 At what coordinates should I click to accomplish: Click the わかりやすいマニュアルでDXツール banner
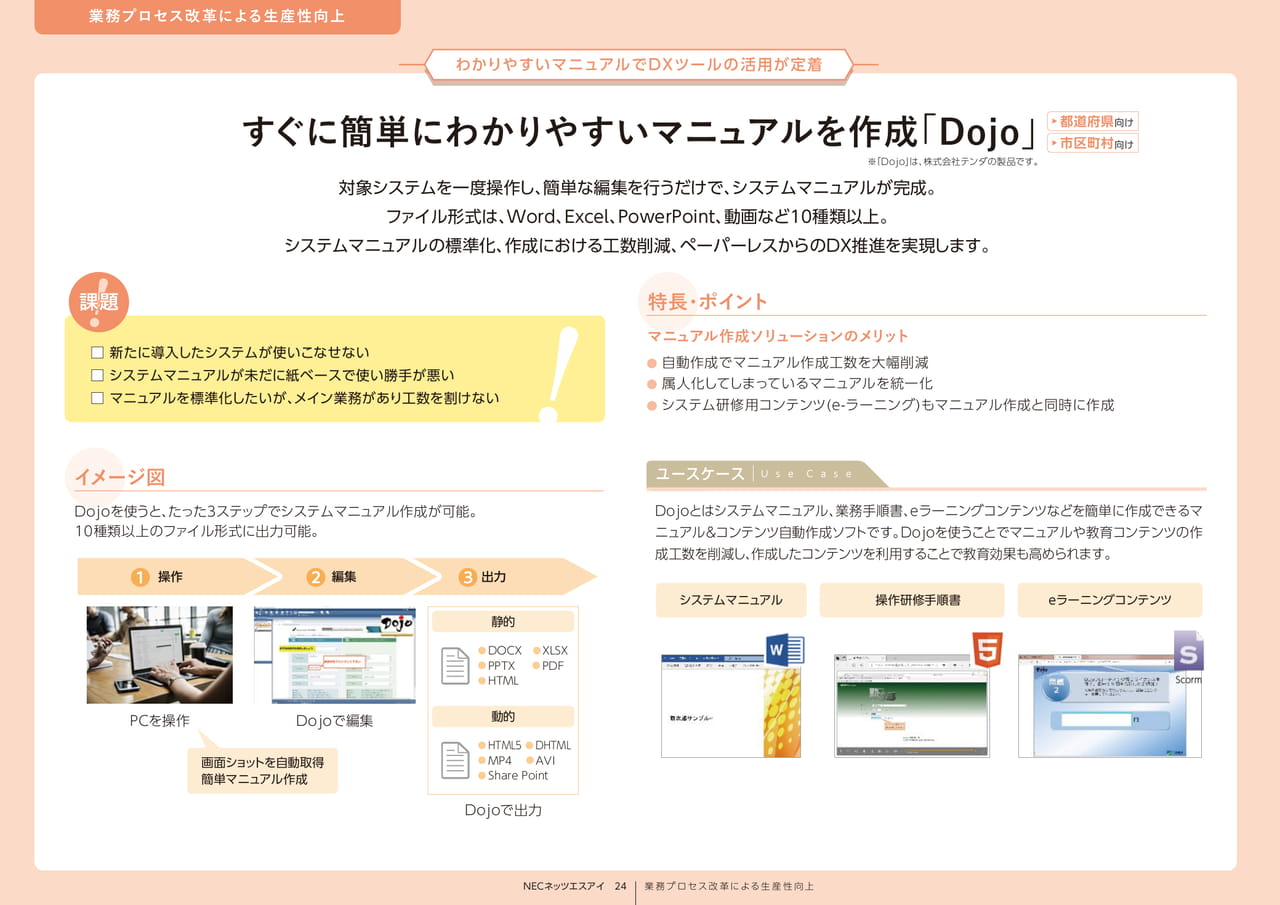(x=639, y=65)
